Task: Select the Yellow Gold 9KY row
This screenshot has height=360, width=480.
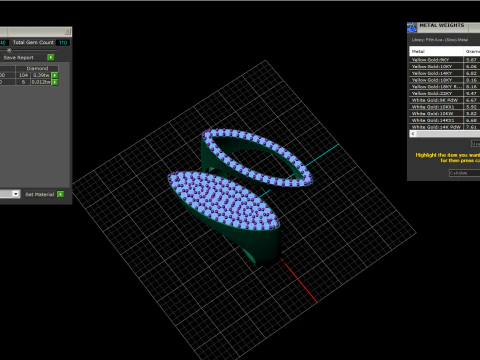Action: (x=445, y=60)
